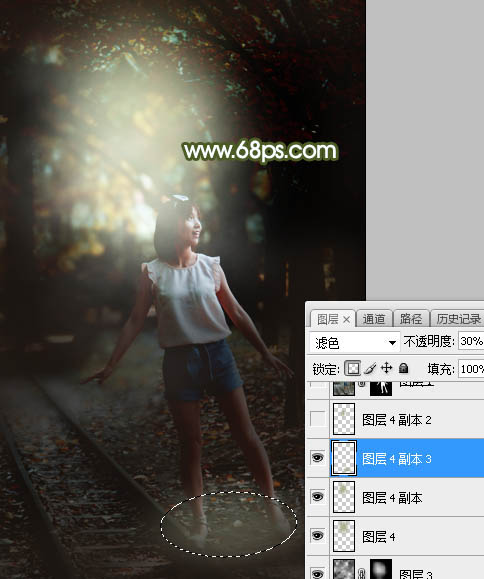
Task: Click the 不透明度 opacity value field
Action: click(x=471, y=341)
